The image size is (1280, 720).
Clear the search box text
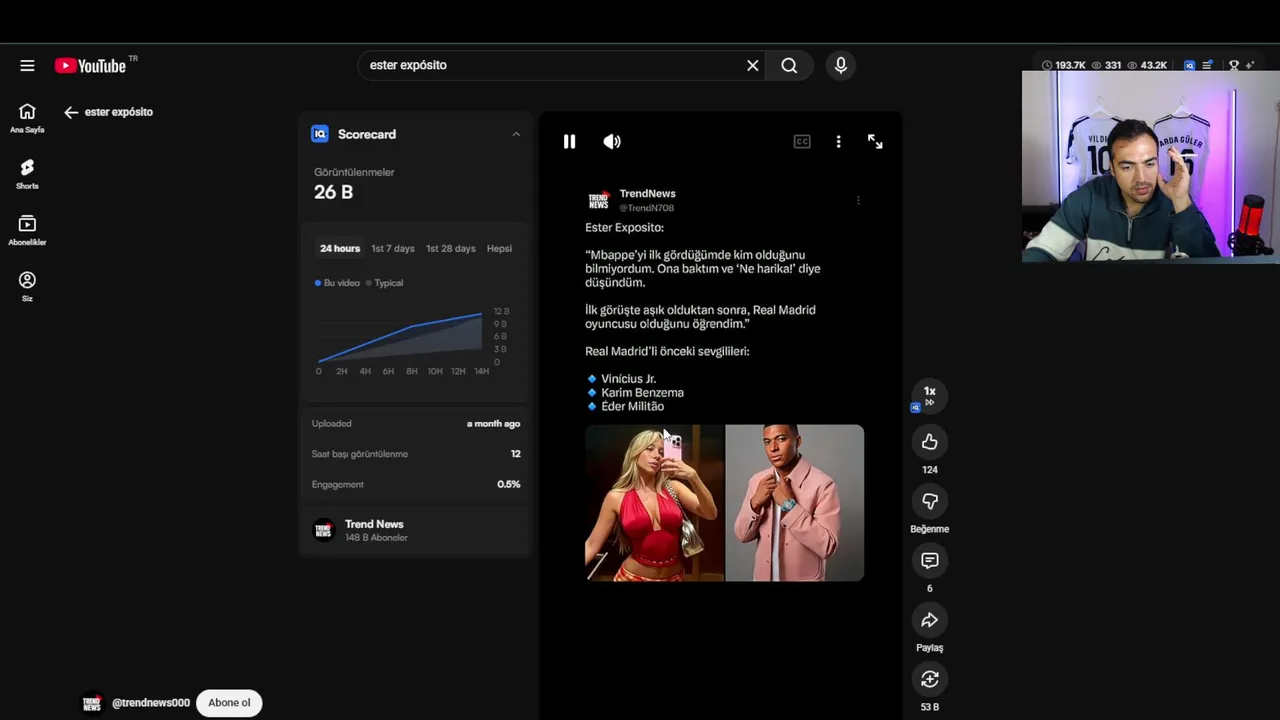coord(753,65)
